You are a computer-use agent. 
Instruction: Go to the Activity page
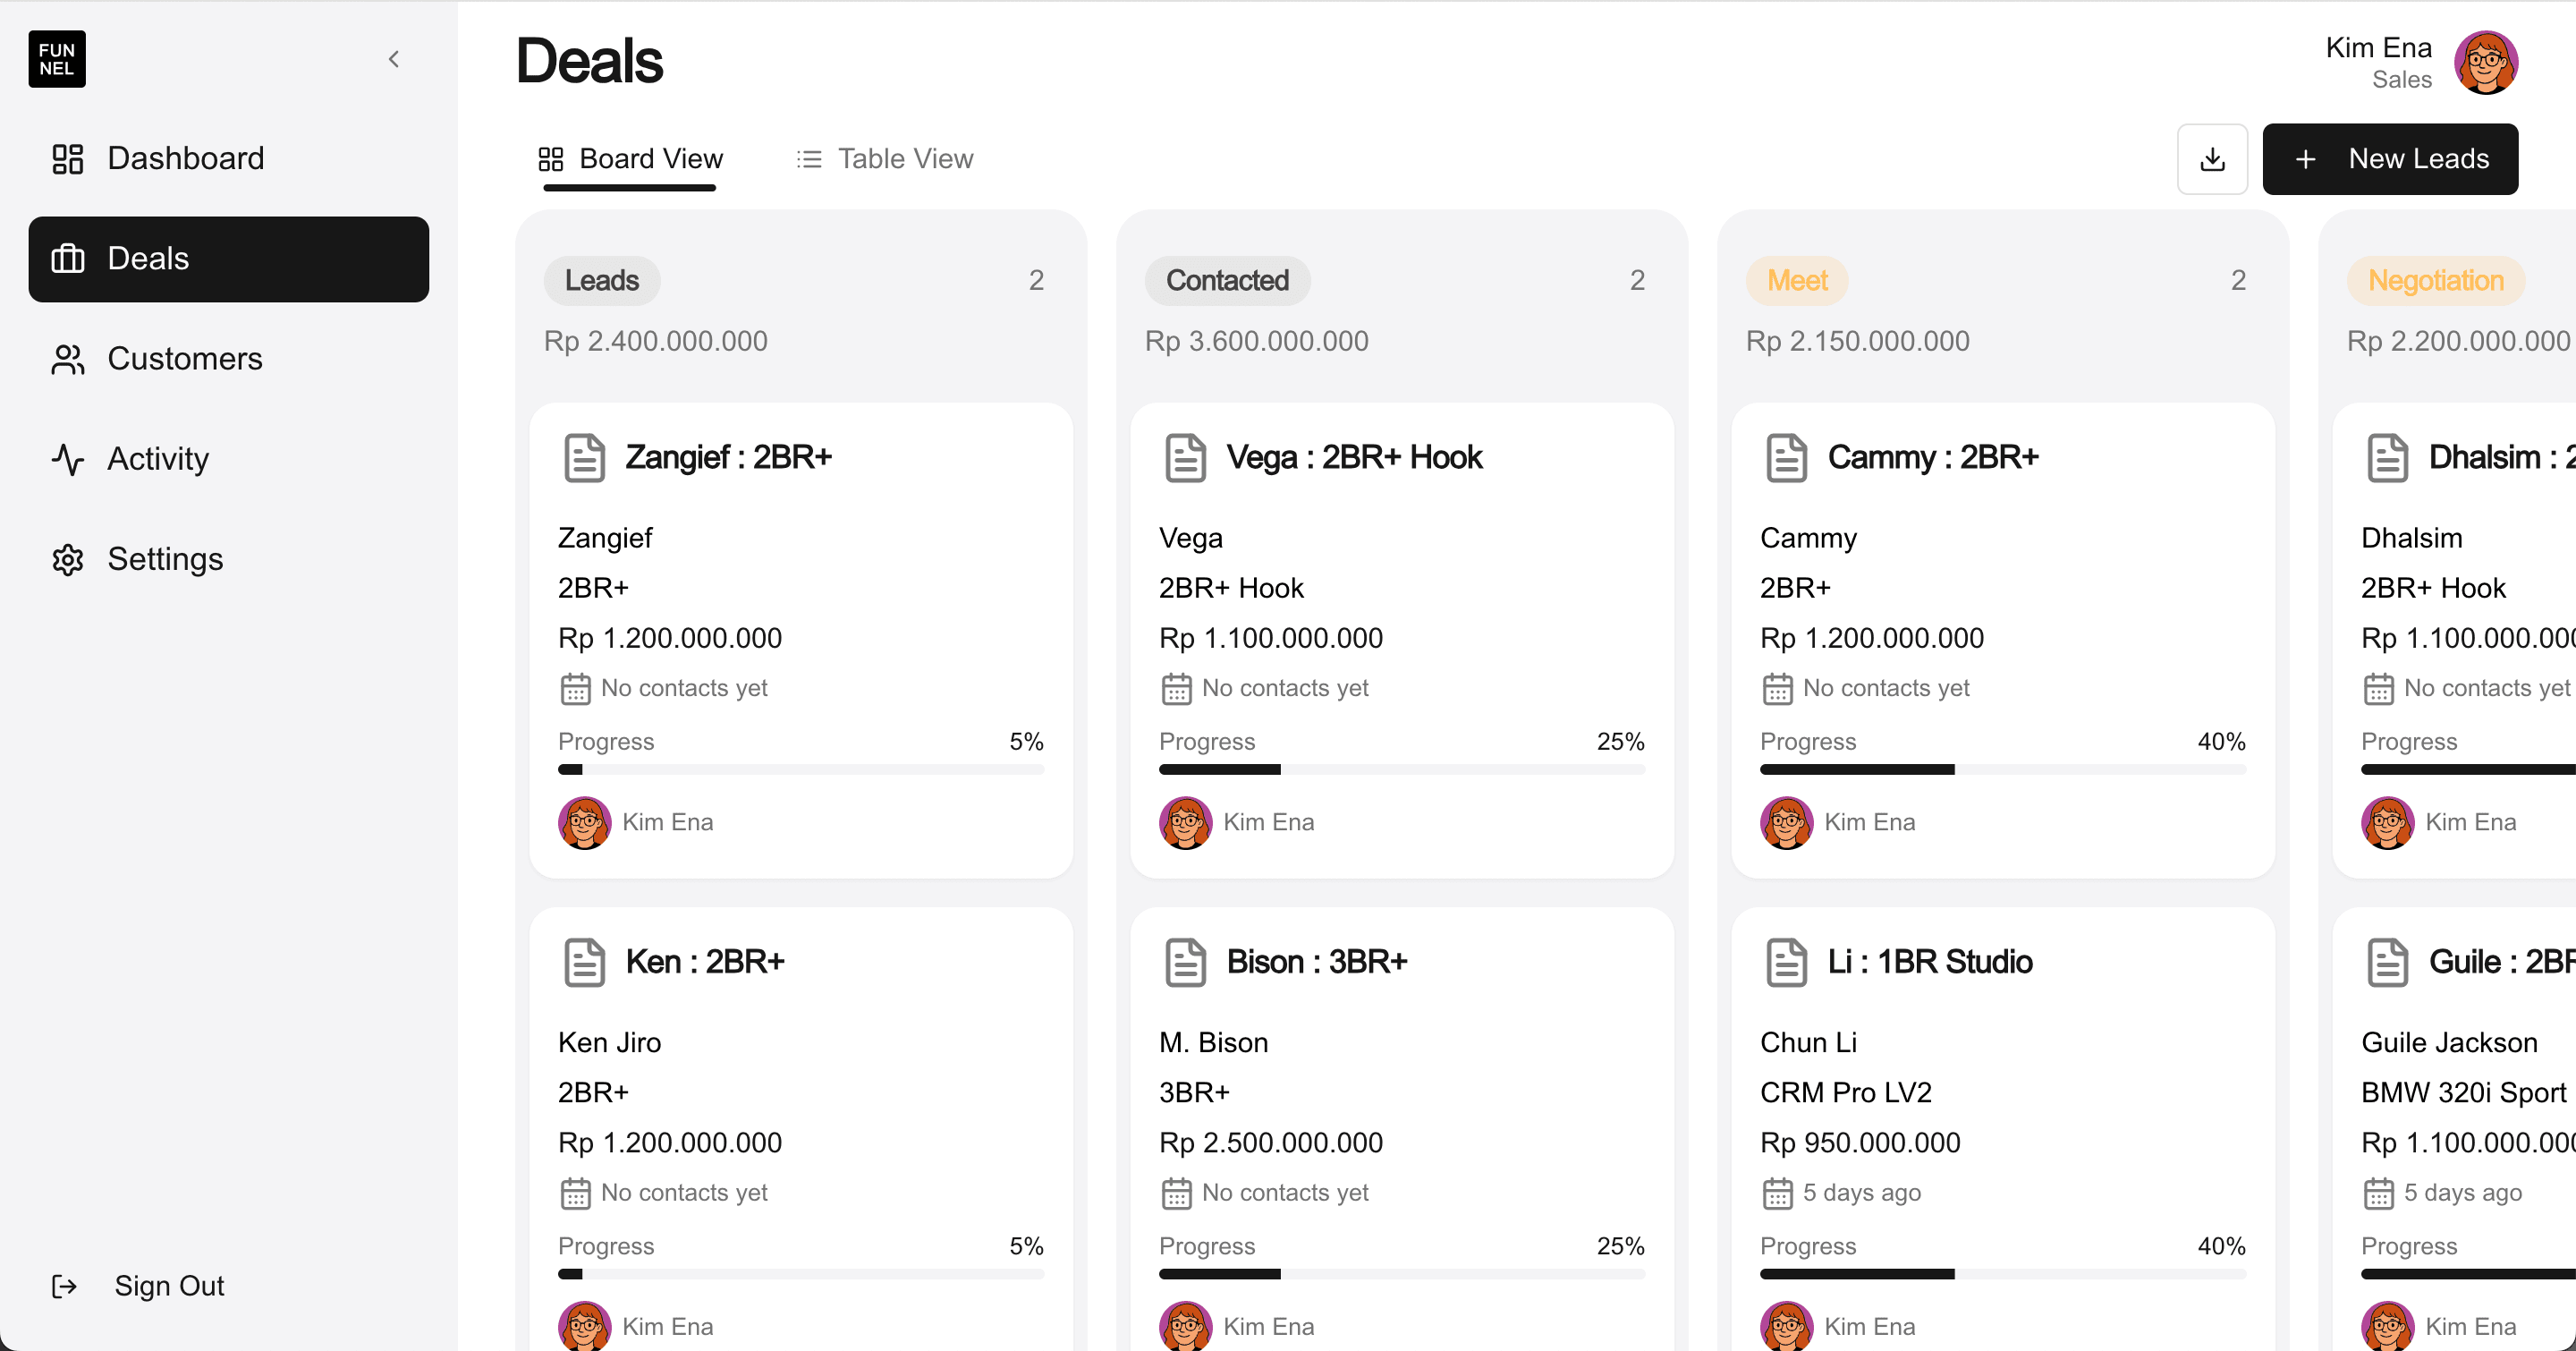point(229,459)
